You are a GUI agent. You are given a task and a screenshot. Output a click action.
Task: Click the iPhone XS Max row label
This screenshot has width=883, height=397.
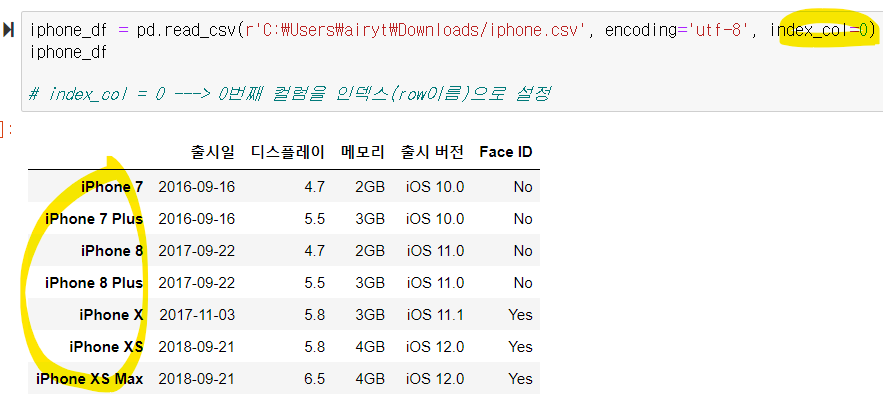point(90,379)
